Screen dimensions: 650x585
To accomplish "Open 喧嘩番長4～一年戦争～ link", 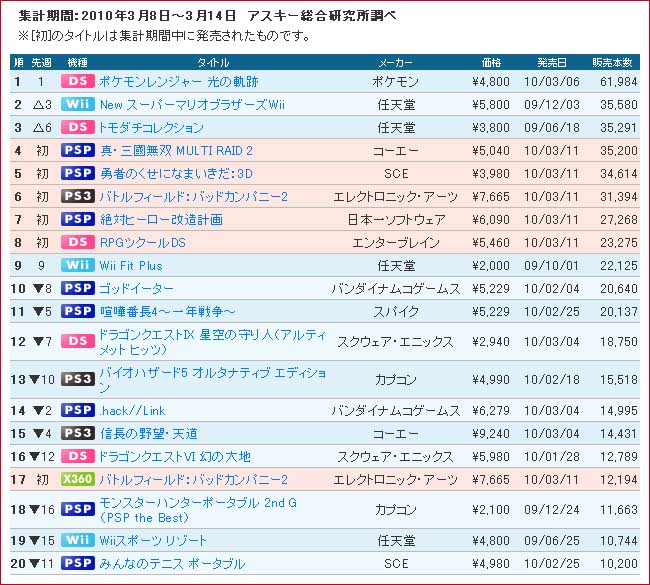I will pos(167,311).
